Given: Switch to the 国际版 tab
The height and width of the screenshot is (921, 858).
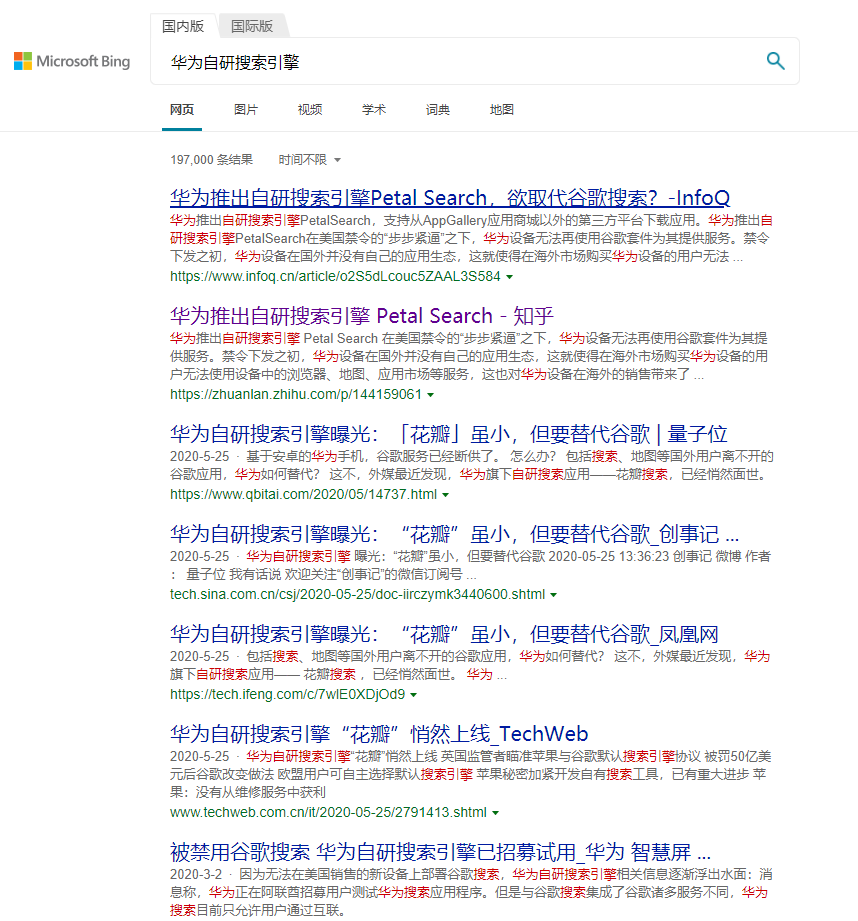Looking at the screenshot, I should click(252, 26).
